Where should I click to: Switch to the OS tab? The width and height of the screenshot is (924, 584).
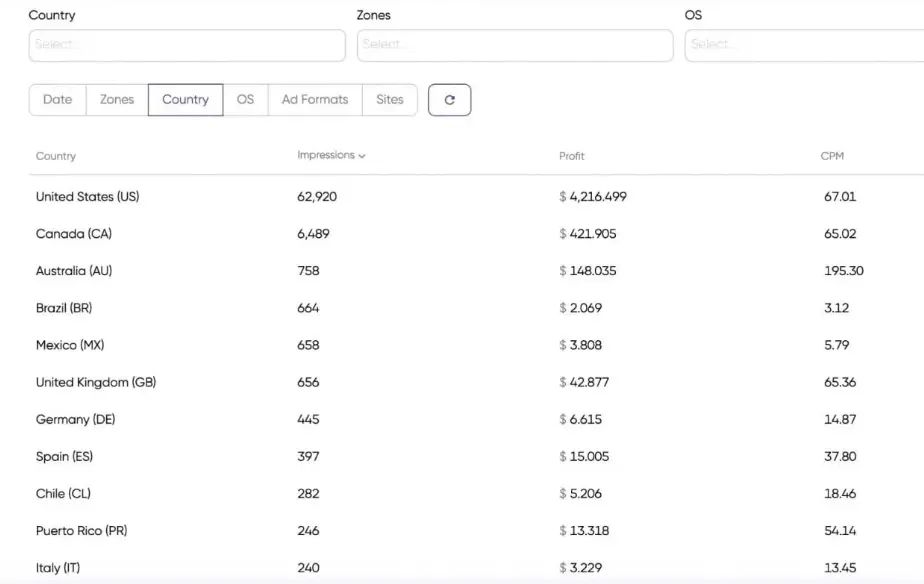[245, 100]
